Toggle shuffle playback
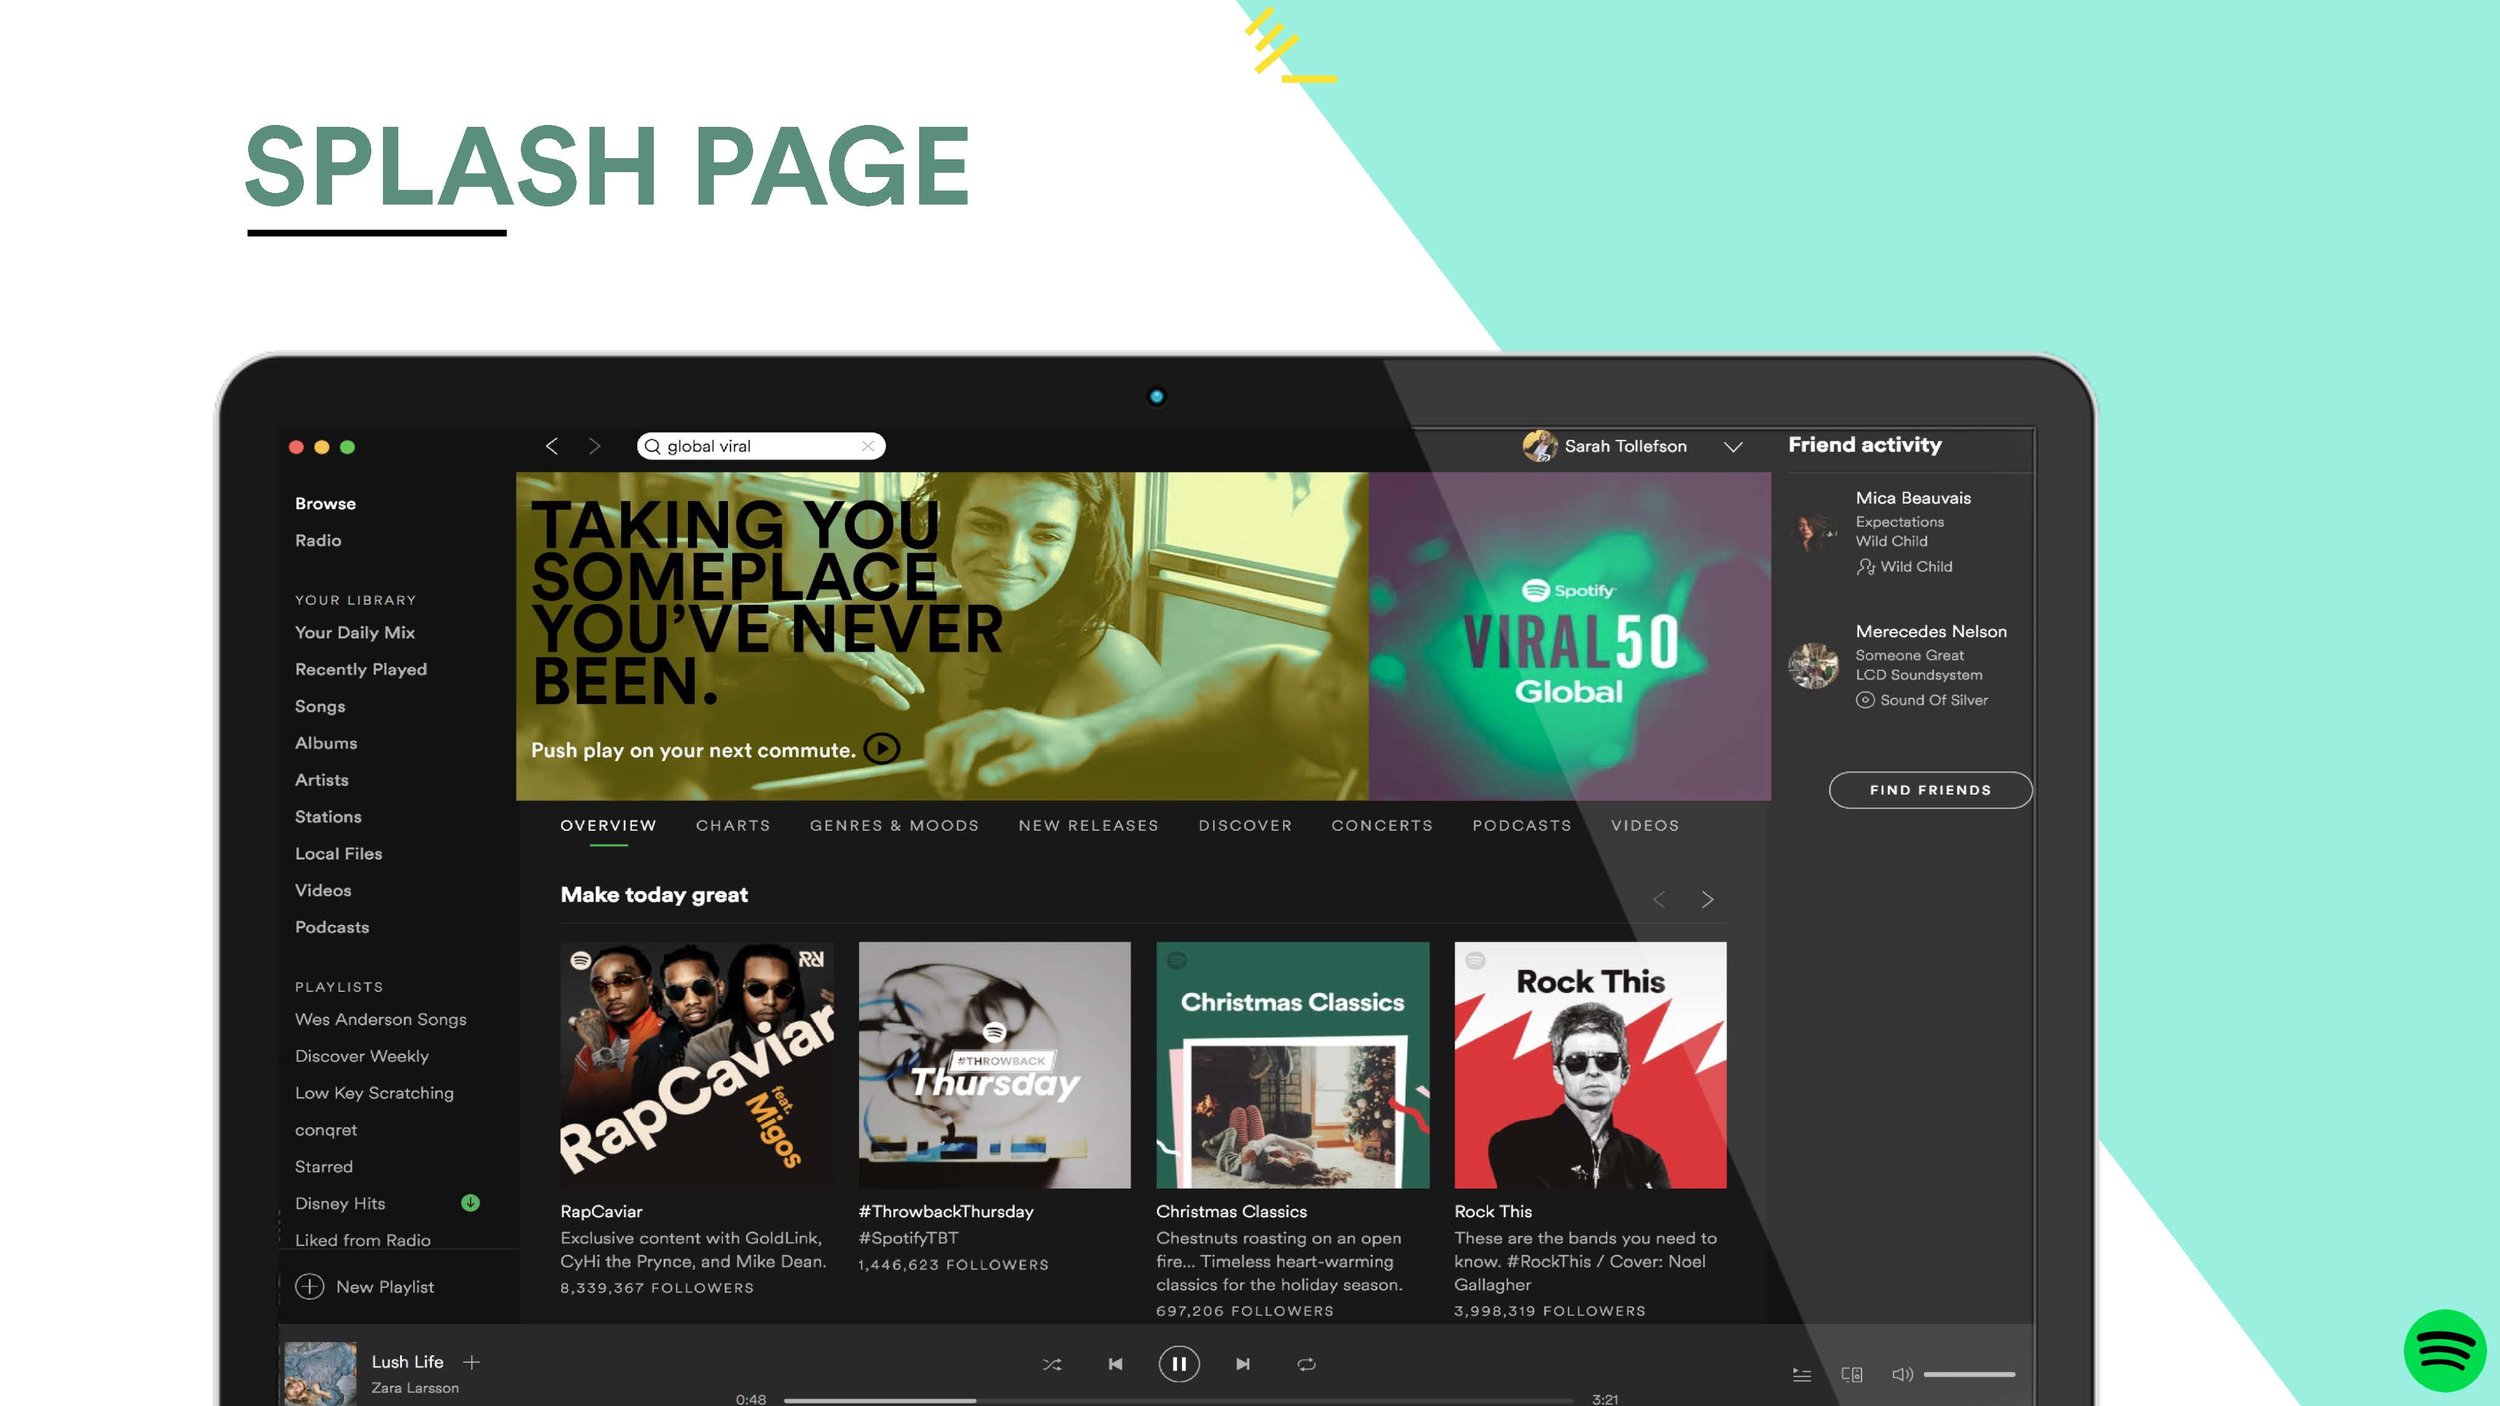The image size is (2500, 1406). 1052,1364
